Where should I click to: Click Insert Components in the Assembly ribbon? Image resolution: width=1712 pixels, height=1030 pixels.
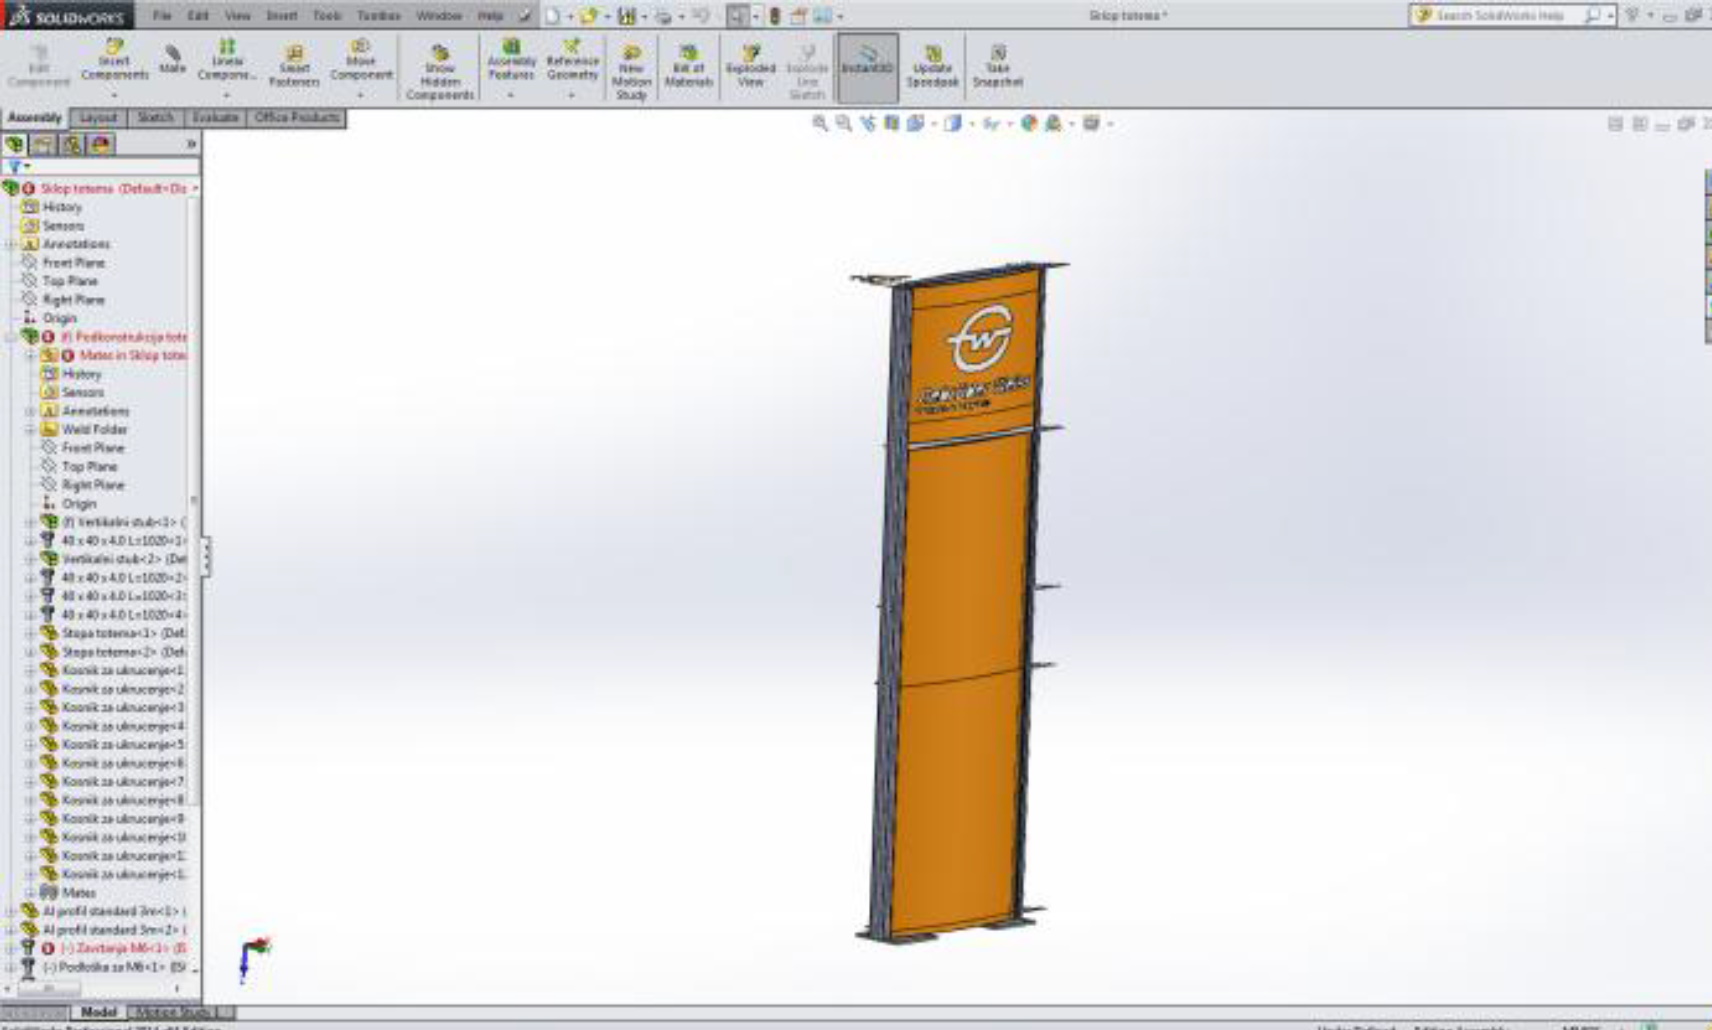click(x=114, y=61)
